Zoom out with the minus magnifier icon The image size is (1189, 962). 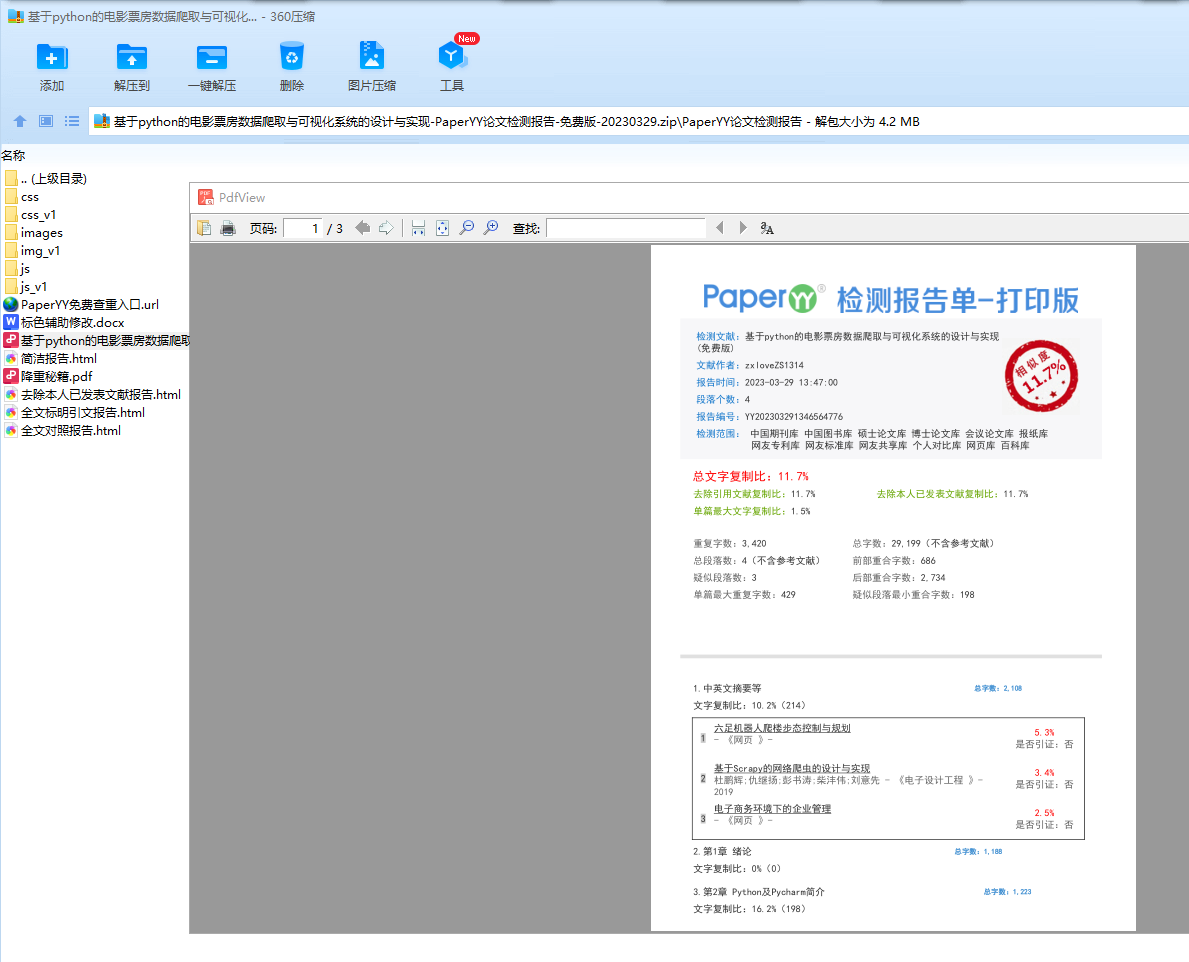(467, 227)
